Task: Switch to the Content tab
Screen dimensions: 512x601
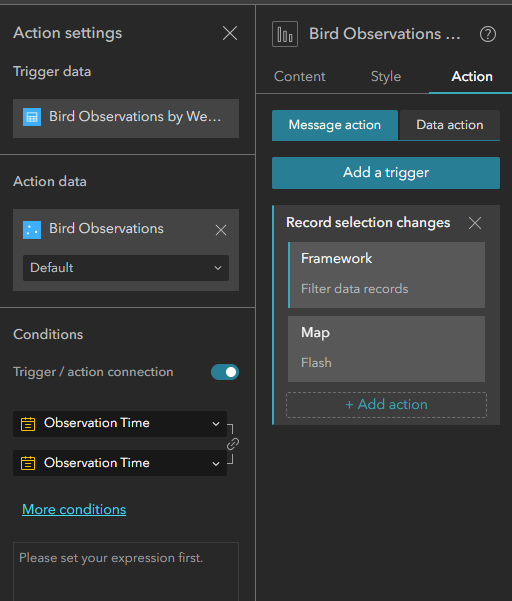Action: [x=300, y=76]
